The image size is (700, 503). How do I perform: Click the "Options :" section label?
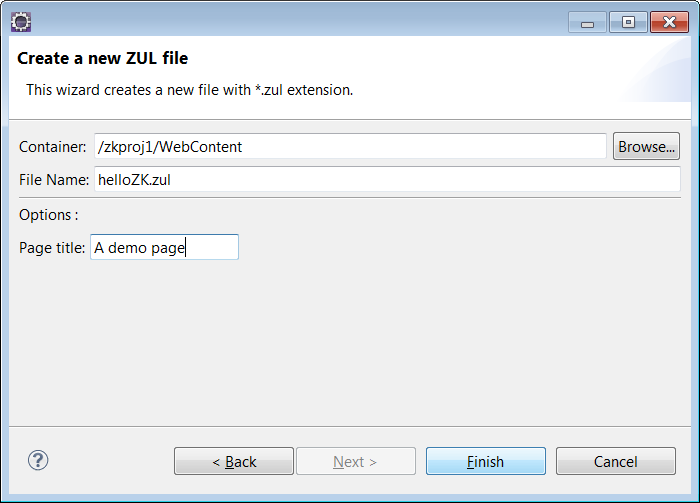click(x=49, y=215)
